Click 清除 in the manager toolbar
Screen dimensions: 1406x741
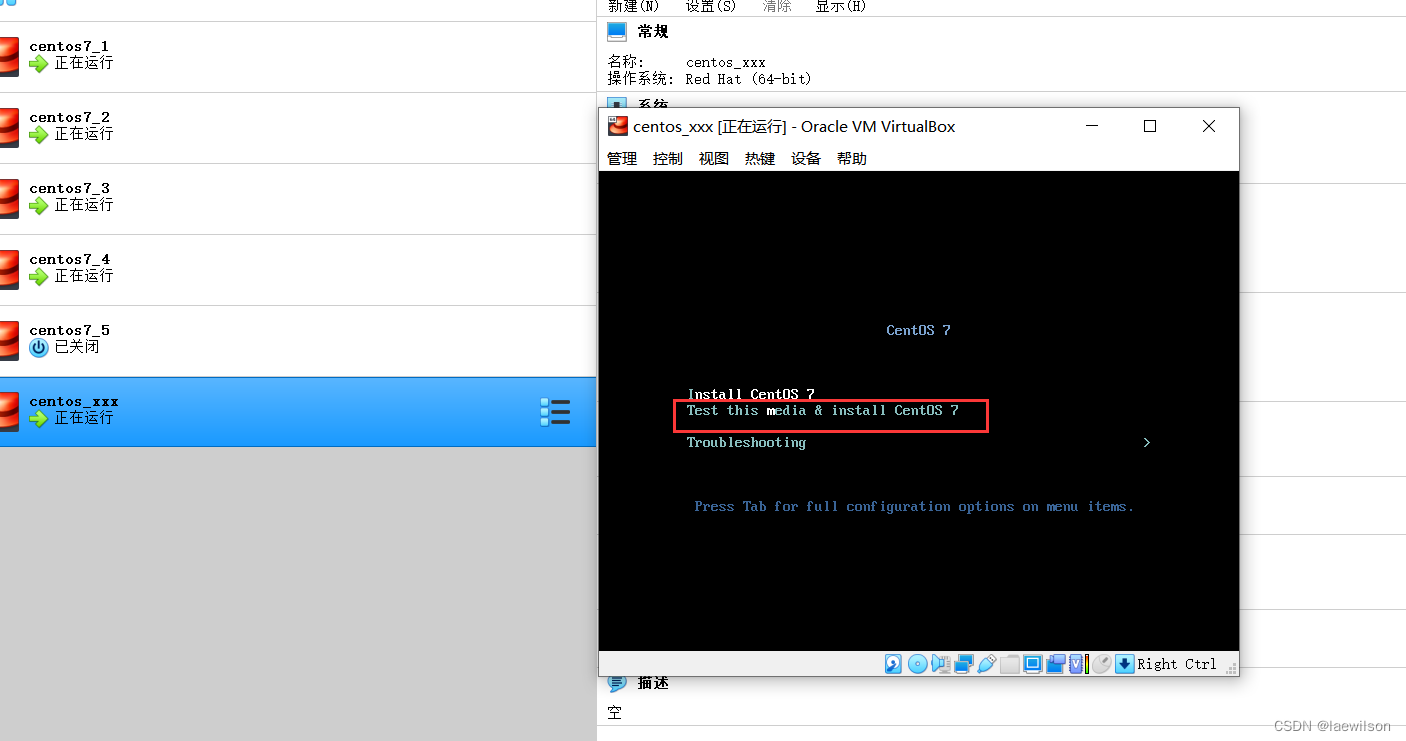click(x=777, y=6)
